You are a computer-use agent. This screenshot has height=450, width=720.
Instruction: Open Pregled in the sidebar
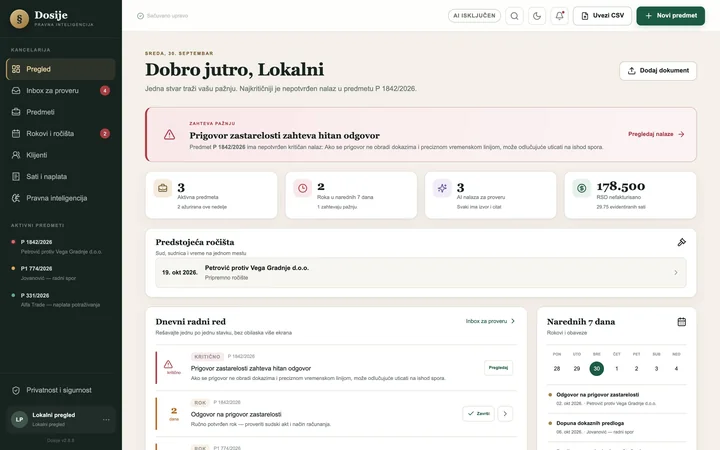pos(61,69)
